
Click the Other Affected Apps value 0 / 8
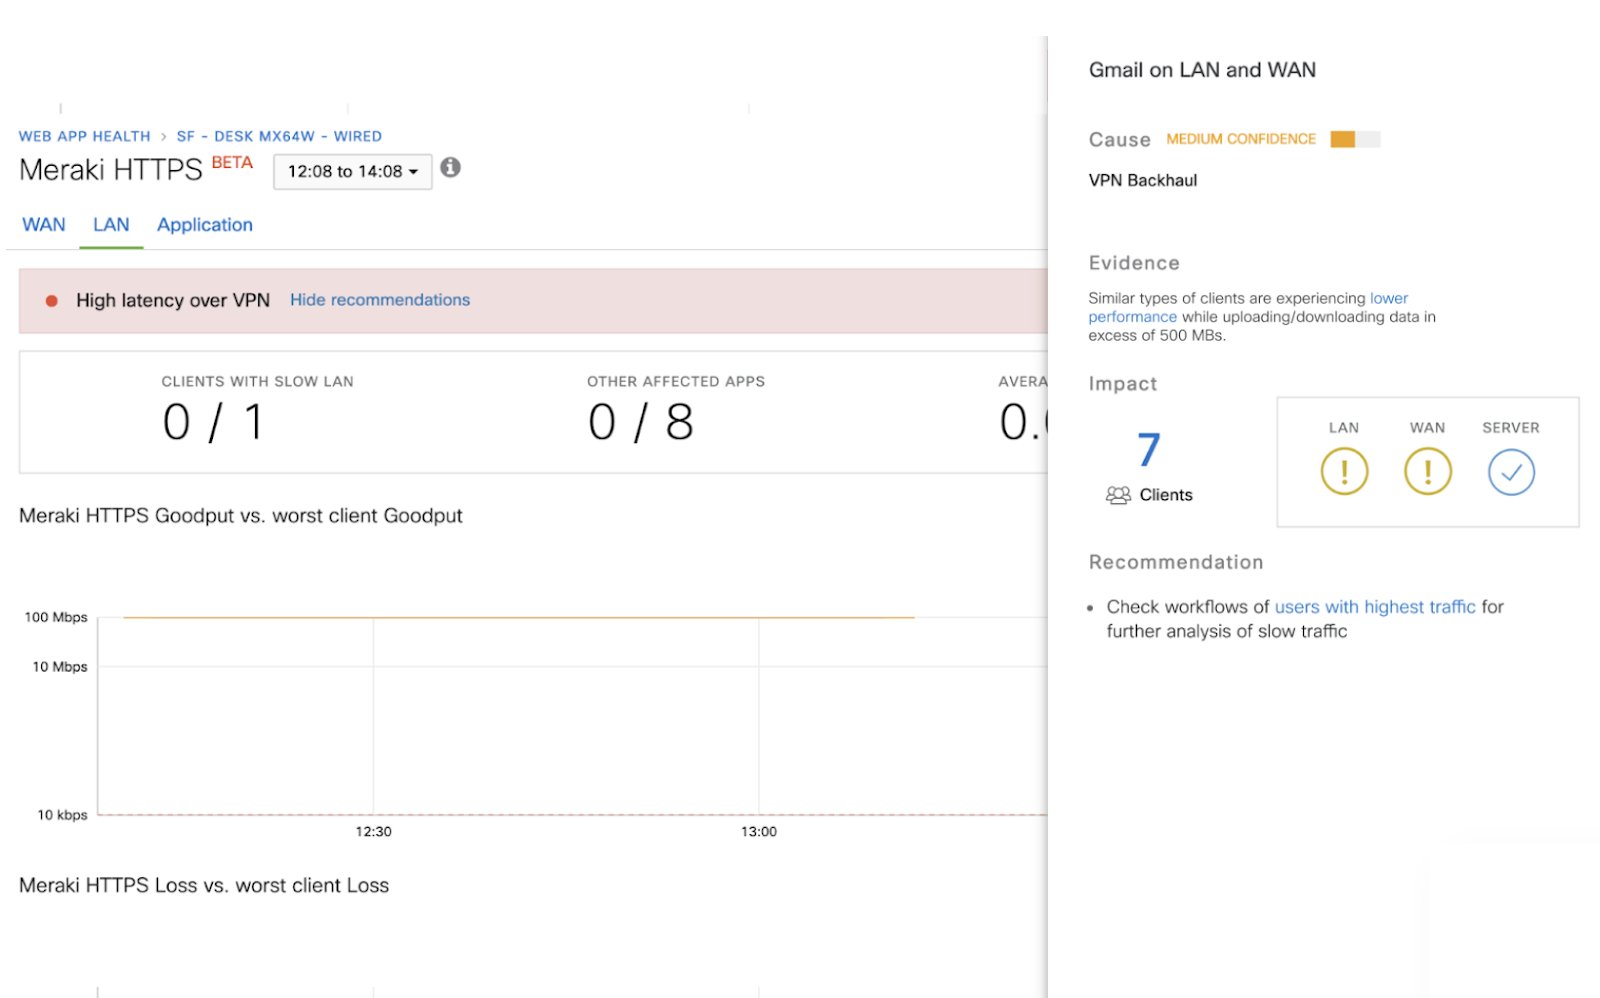[641, 422]
